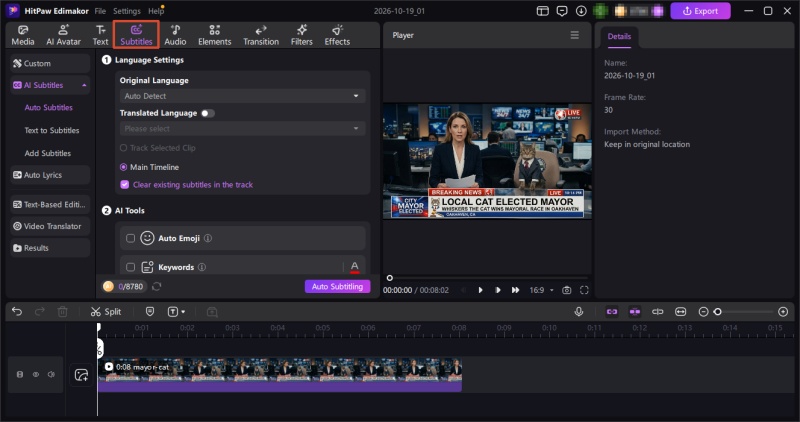The width and height of the screenshot is (800, 422).
Task: Click the Auto Subtitling button
Action: [x=337, y=286]
